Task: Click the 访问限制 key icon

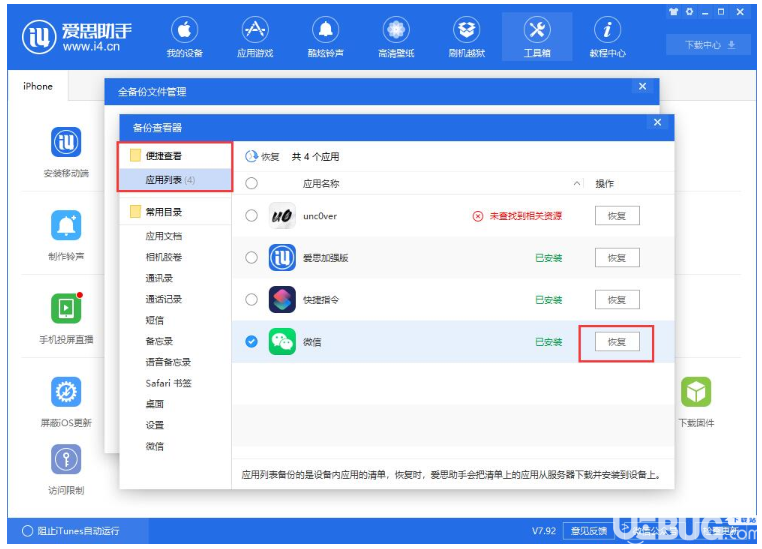Action: coord(66,459)
